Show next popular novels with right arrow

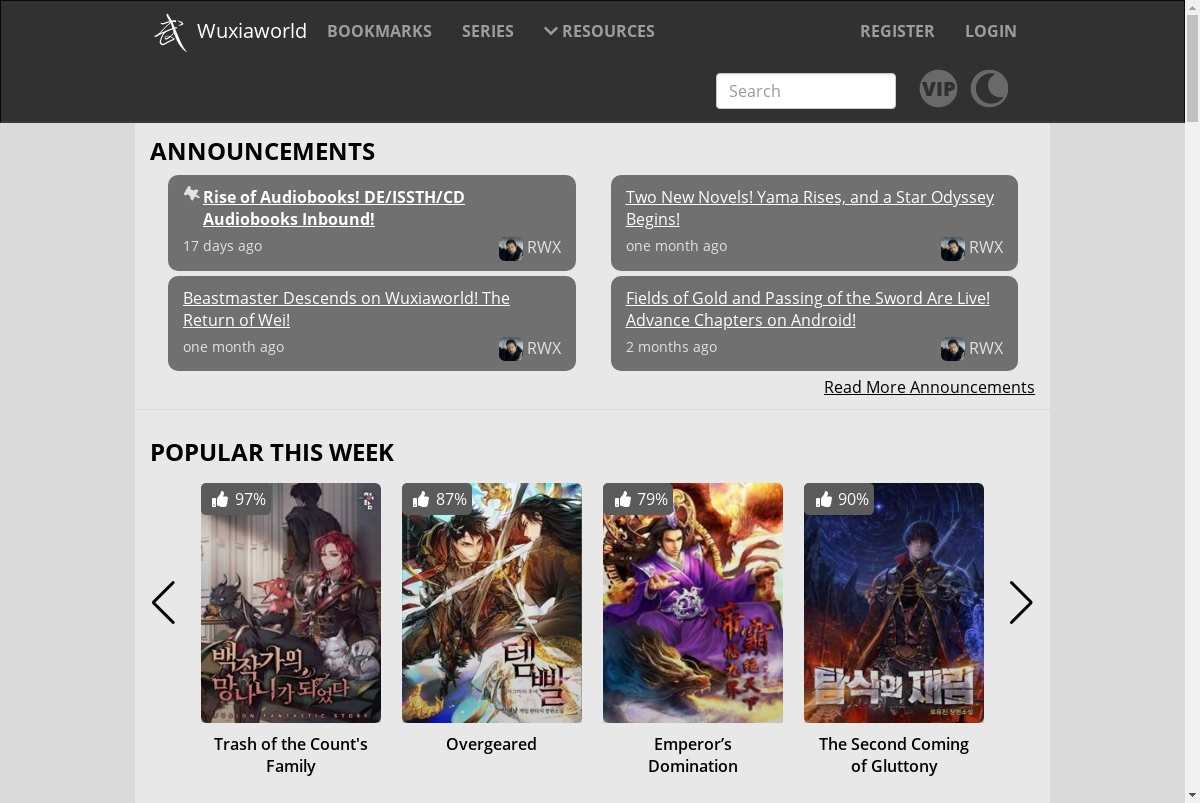(x=1020, y=602)
